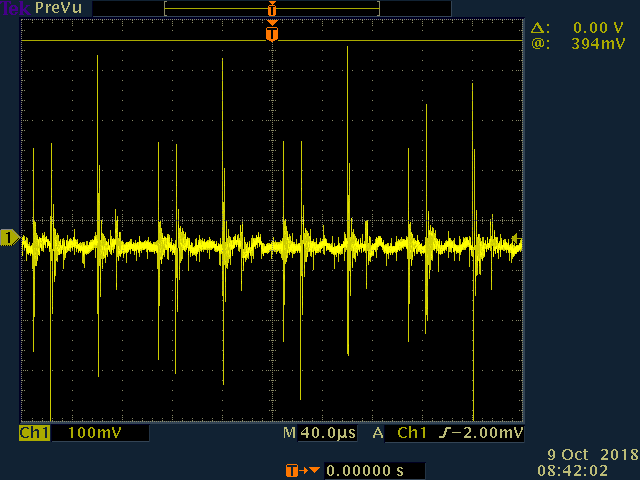Select the Channel 1 ground reference marker

pyautogui.click(x=9, y=237)
